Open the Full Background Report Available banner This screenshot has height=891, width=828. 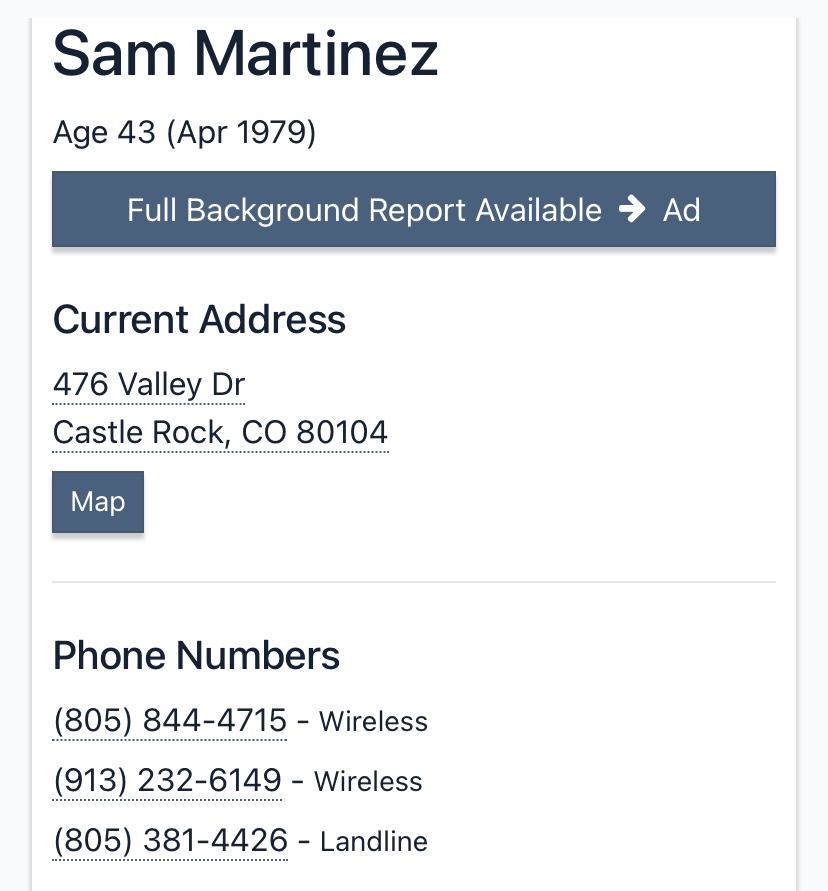click(x=414, y=209)
